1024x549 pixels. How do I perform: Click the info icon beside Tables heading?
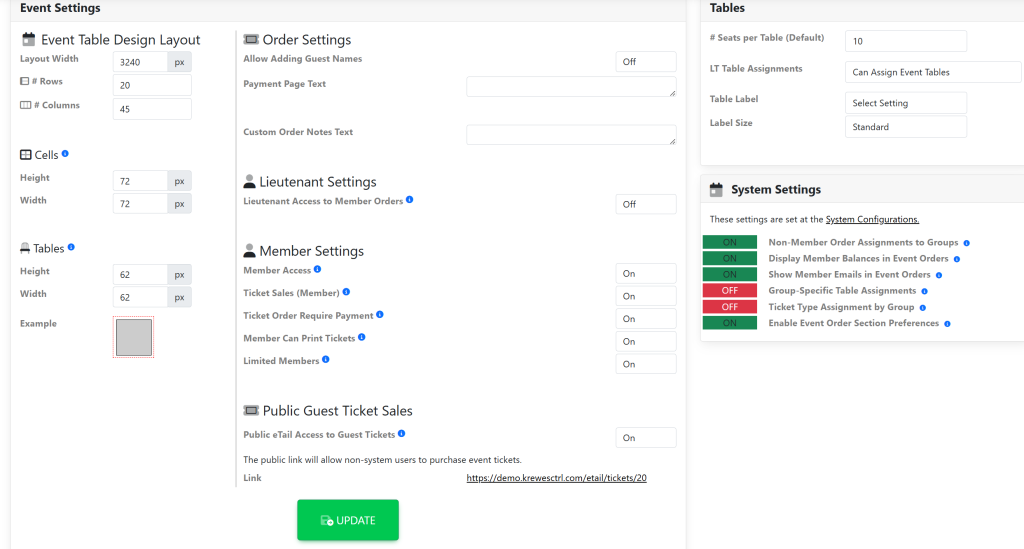pyautogui.click(x=71, y=247)
